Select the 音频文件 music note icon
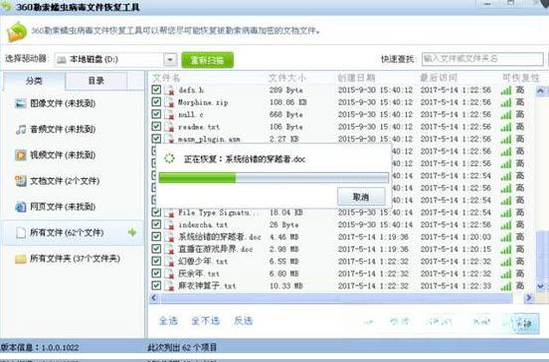549x362 pixels. [x=21, y=130]
